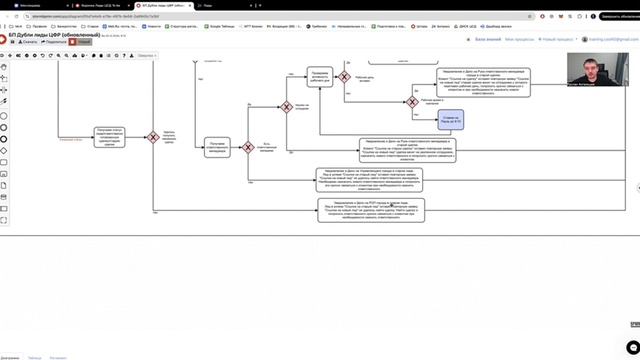Image resolution: width=640 pixels, height=360 pixels.
Task: Add a pool/participant from palette
Action: (x=4, y=209)
